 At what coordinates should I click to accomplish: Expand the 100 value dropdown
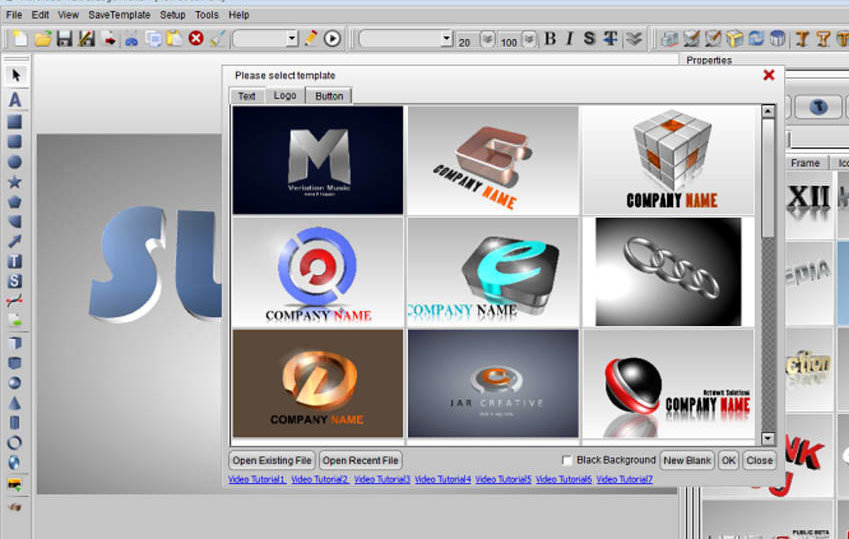(529, 39)
